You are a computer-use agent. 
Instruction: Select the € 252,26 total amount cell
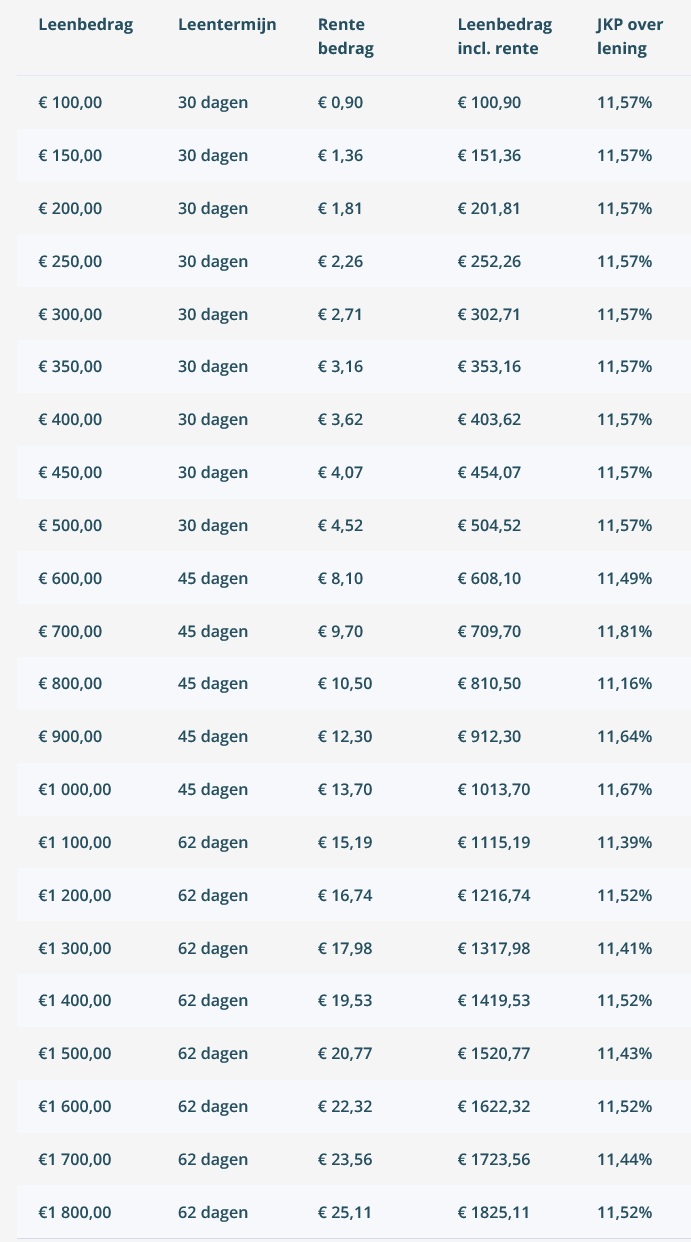(x=489, y=262)
